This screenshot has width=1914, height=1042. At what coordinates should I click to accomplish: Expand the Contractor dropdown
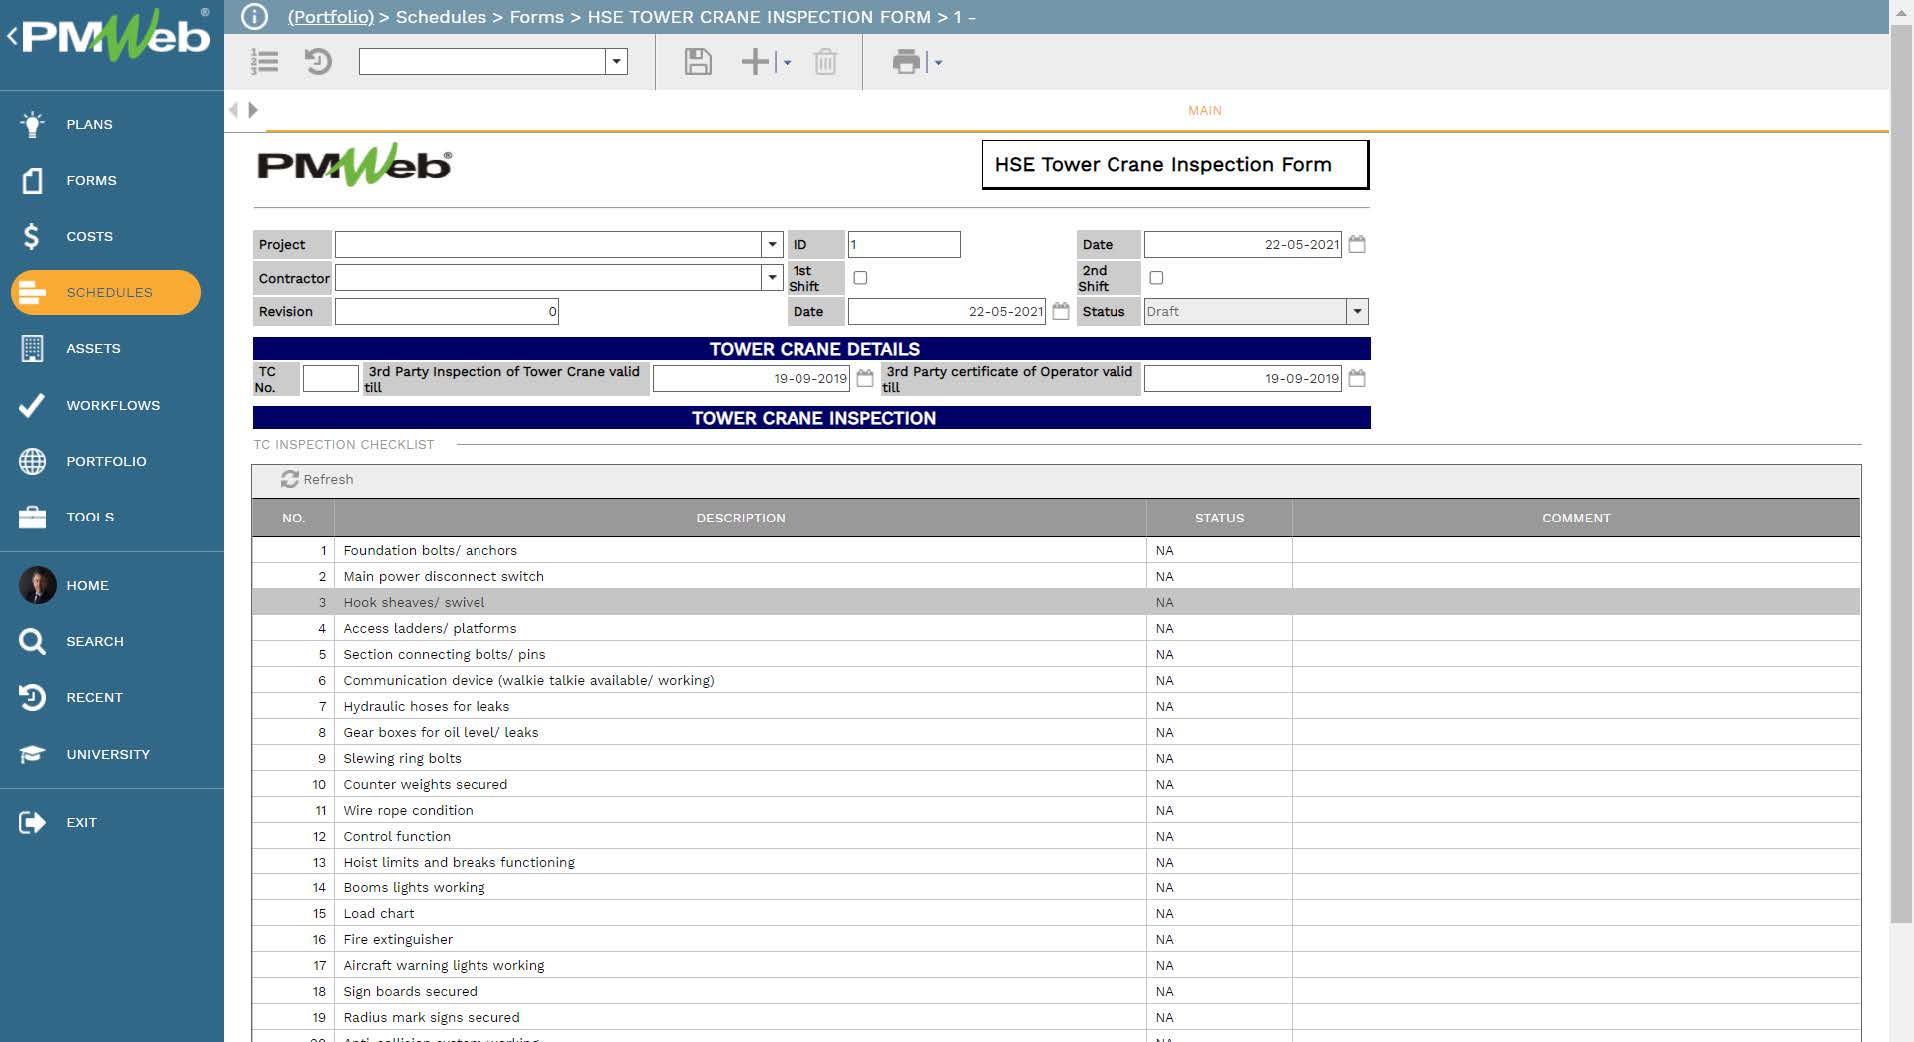coord(772,277)
